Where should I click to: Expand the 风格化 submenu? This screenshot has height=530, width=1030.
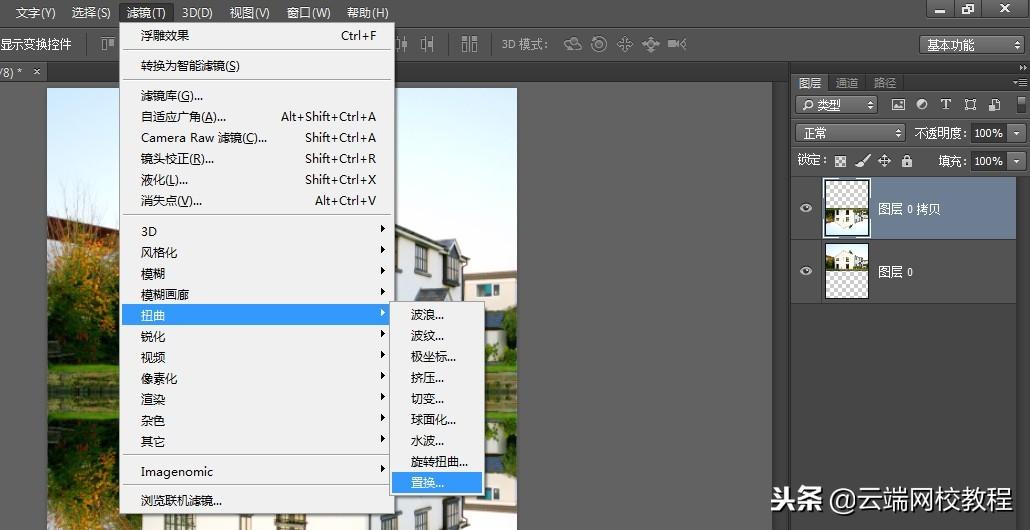click(x=257, y=252)
